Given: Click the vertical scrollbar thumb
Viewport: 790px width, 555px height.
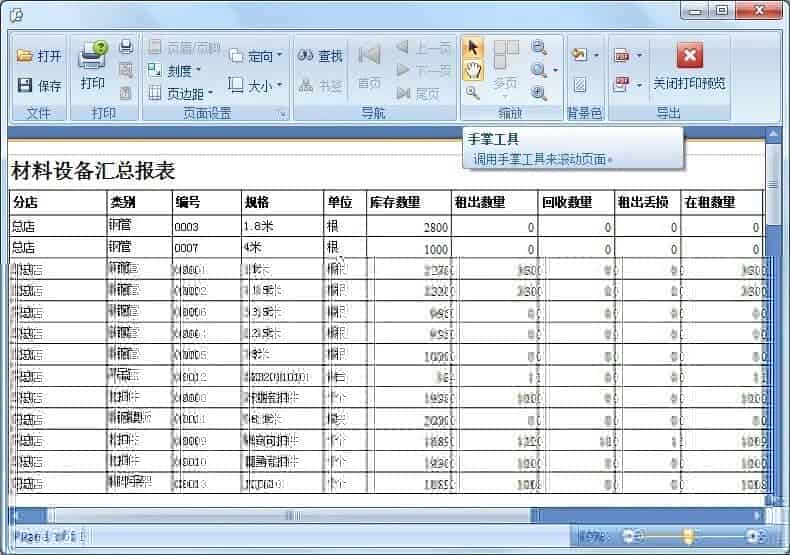Looking at the screenshot, I should tap(772, 185).
